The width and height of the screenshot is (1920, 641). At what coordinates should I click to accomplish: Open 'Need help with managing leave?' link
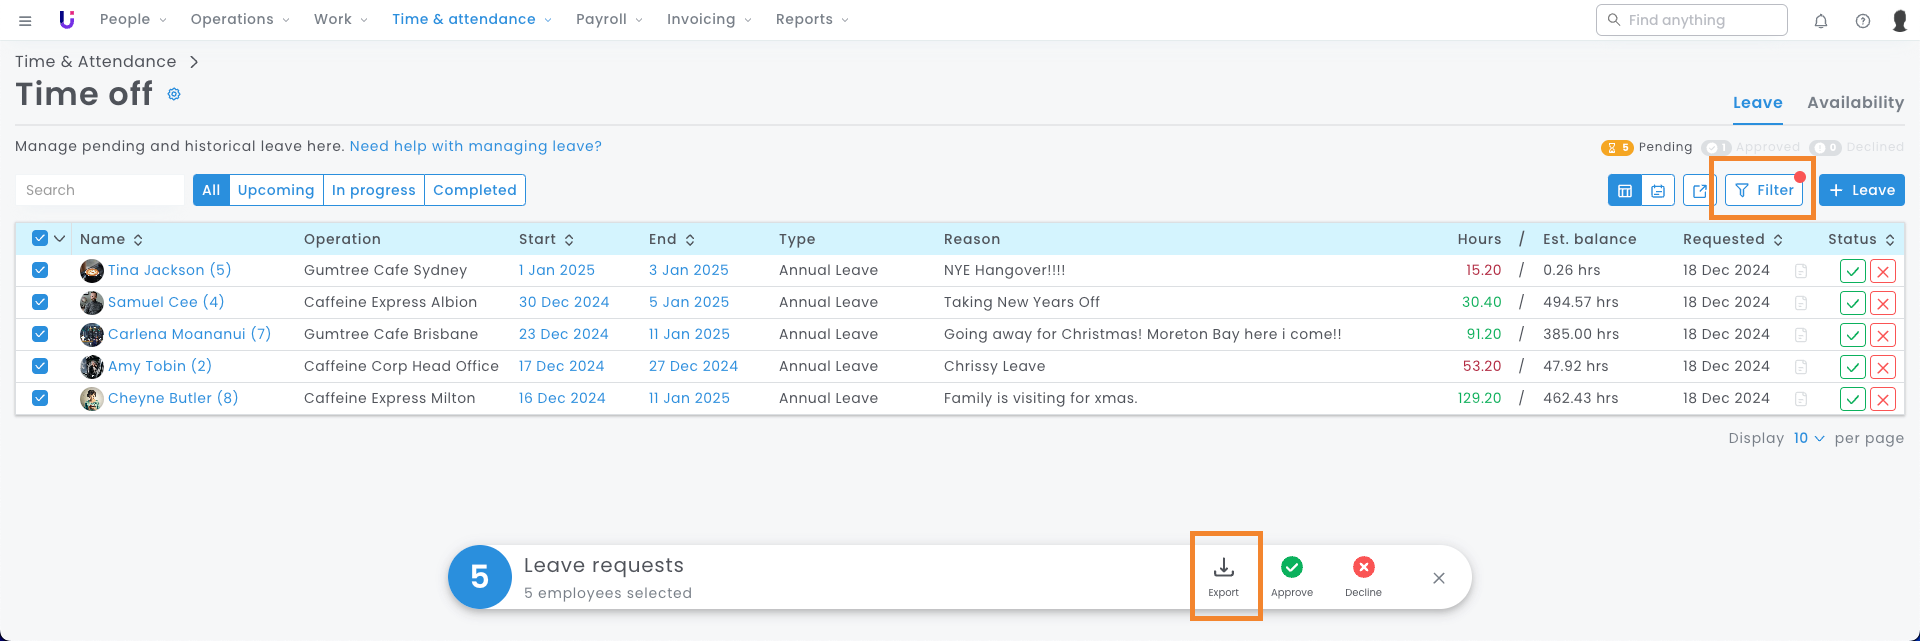pos(475,146)
